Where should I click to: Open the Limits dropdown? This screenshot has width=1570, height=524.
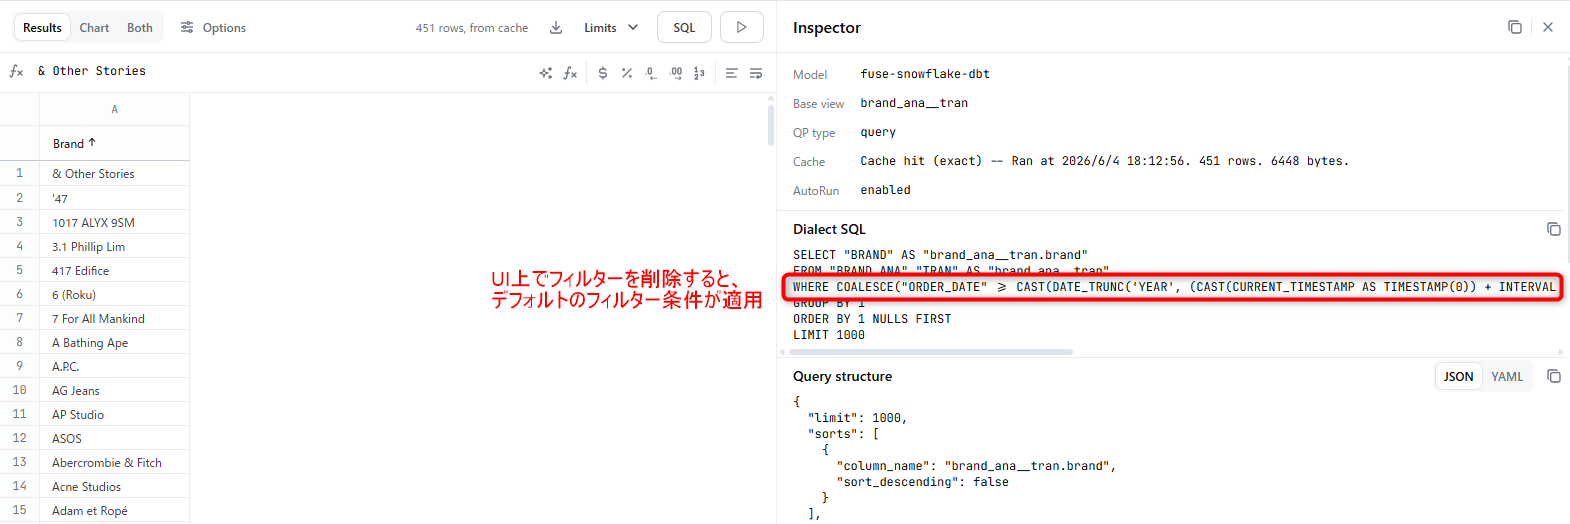tap(611, 28)
